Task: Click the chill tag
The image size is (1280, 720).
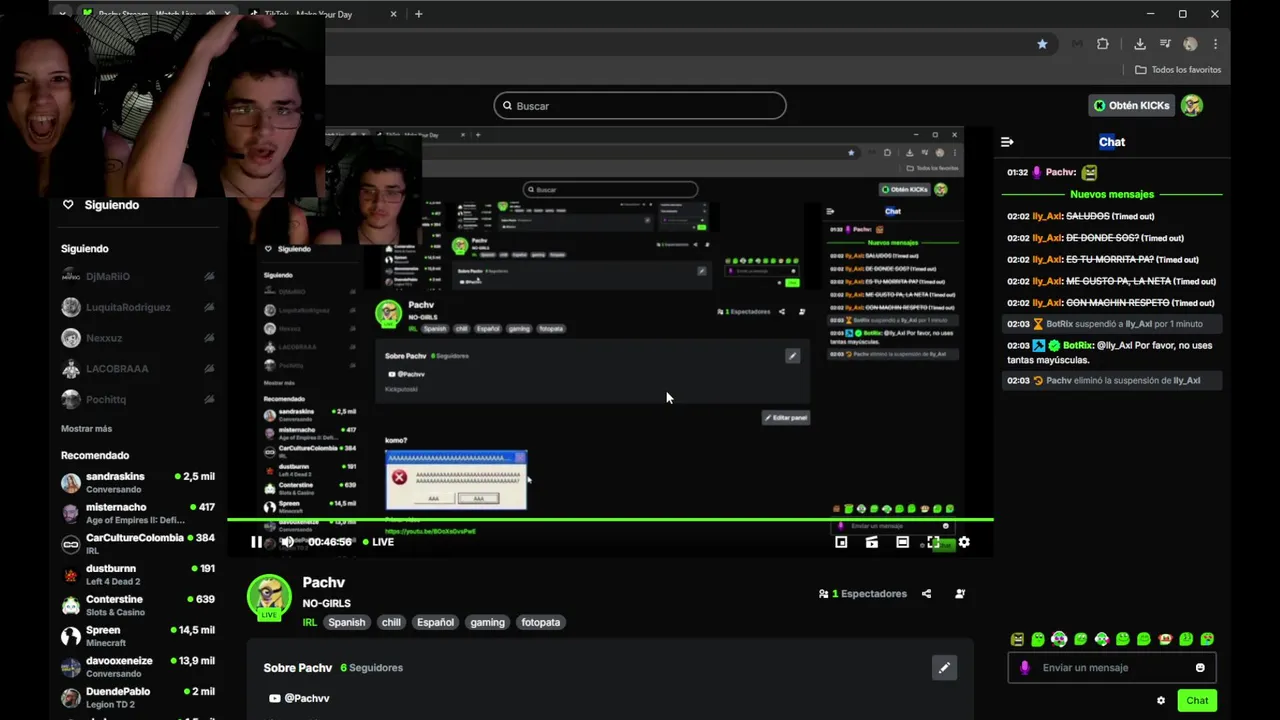Action: (391, 622)
